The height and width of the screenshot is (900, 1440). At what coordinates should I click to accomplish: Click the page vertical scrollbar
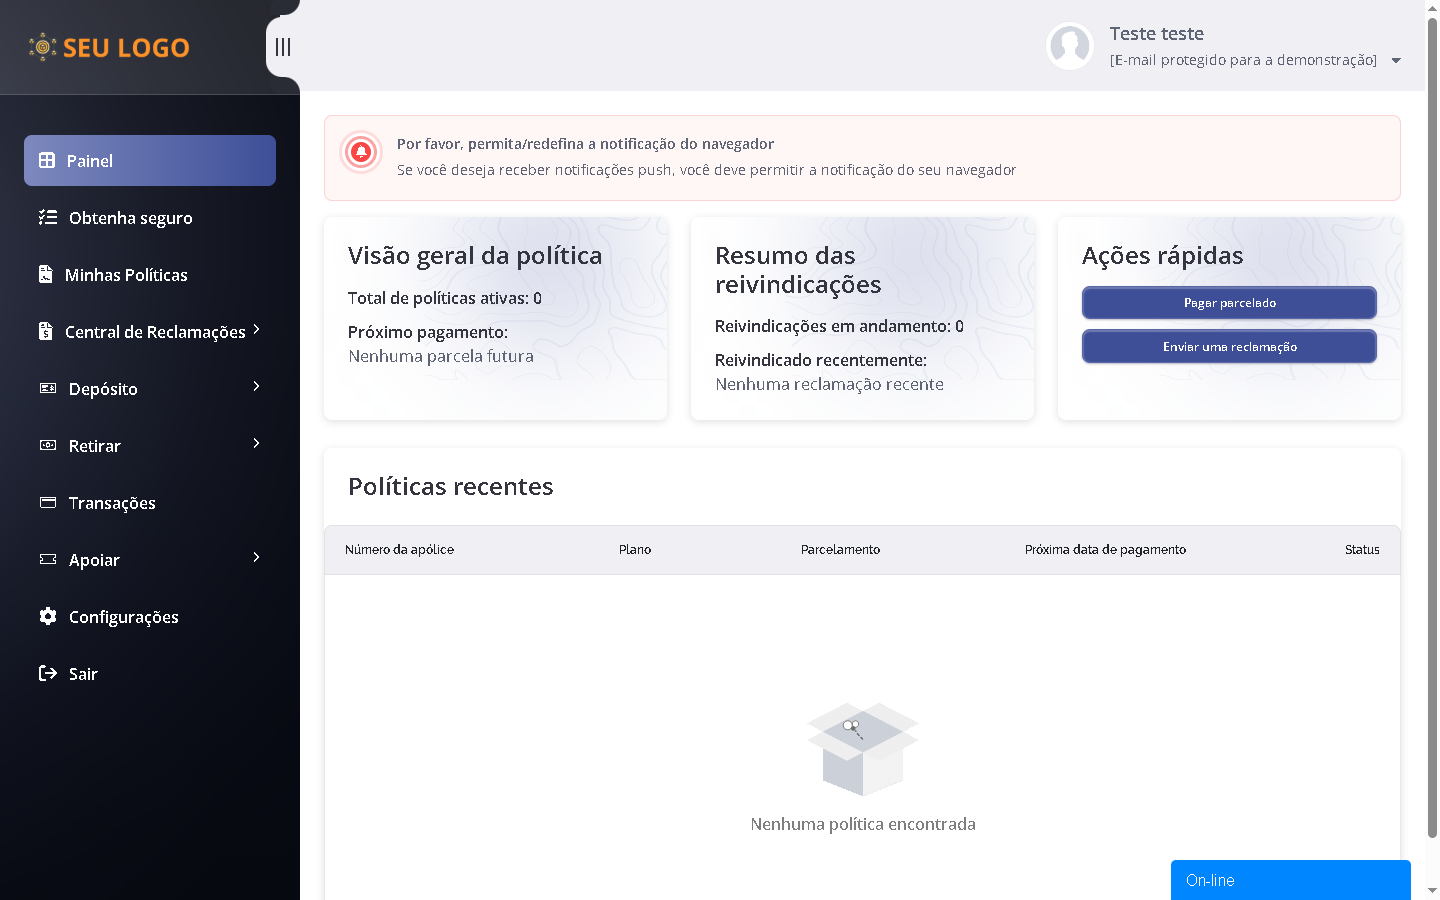coord(1432,400)
